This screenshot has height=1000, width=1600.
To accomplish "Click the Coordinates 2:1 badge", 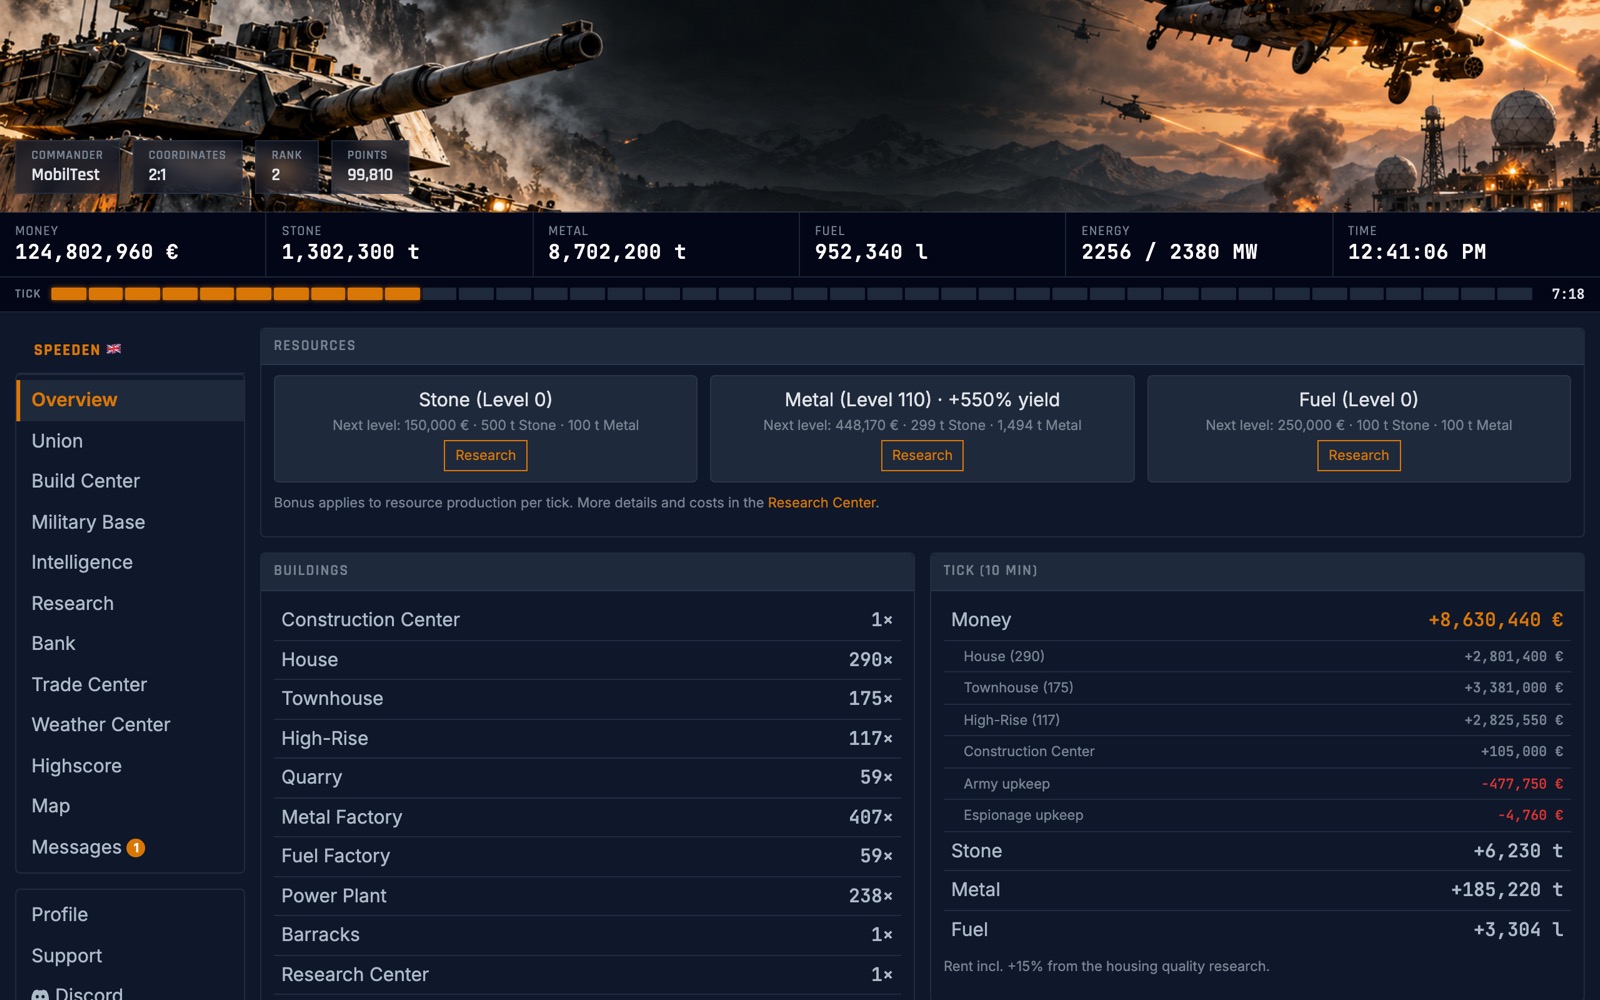I will 187,166.
